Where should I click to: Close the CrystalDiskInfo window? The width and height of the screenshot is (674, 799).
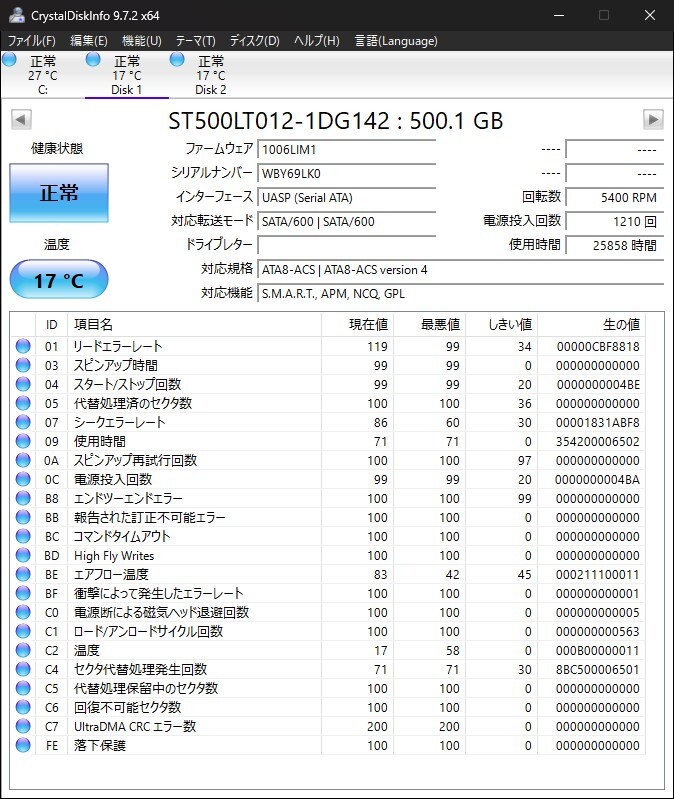(650, 15)
